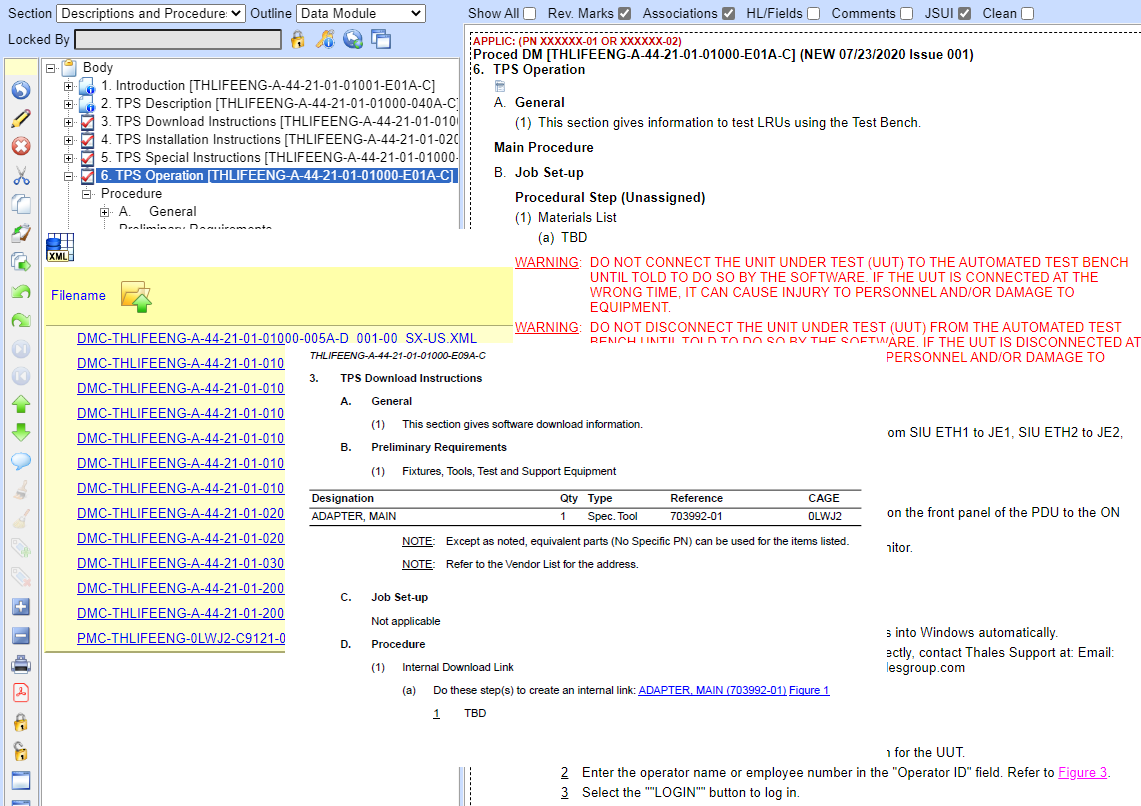Select 2. TPS Description tree item

(279, 104)
